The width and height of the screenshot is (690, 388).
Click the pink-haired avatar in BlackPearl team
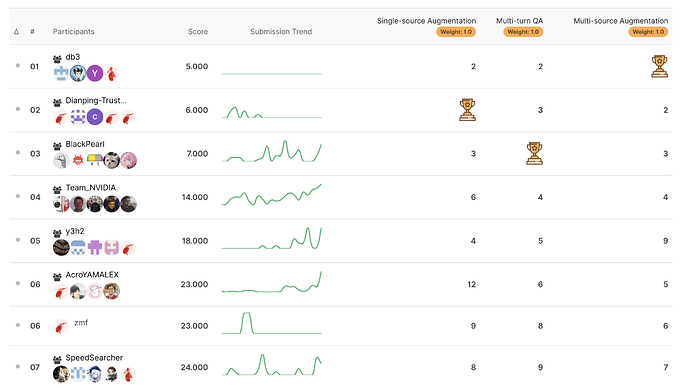tap(128, 161)
